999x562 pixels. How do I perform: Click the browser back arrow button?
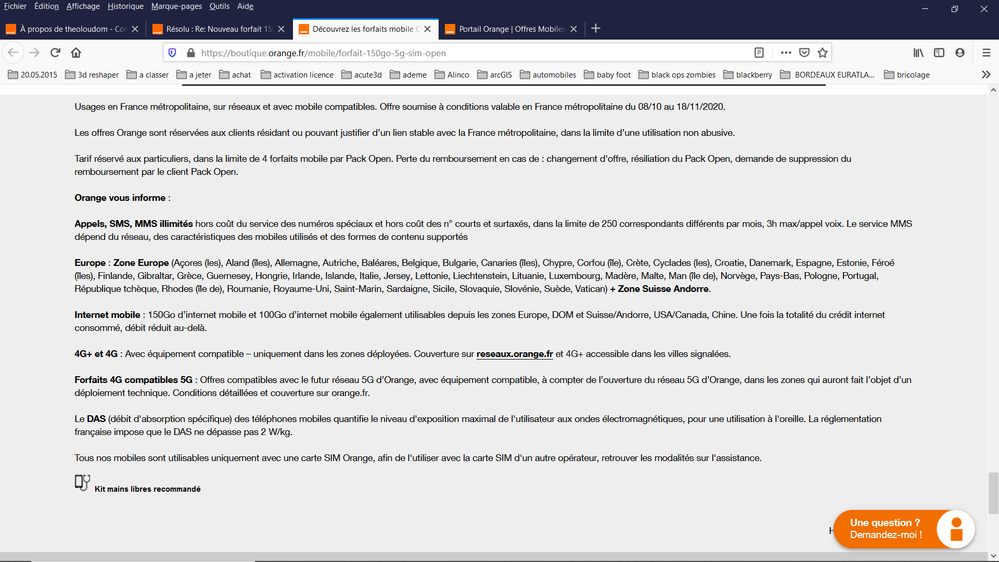pyautogui.click(x=14, y=53)
